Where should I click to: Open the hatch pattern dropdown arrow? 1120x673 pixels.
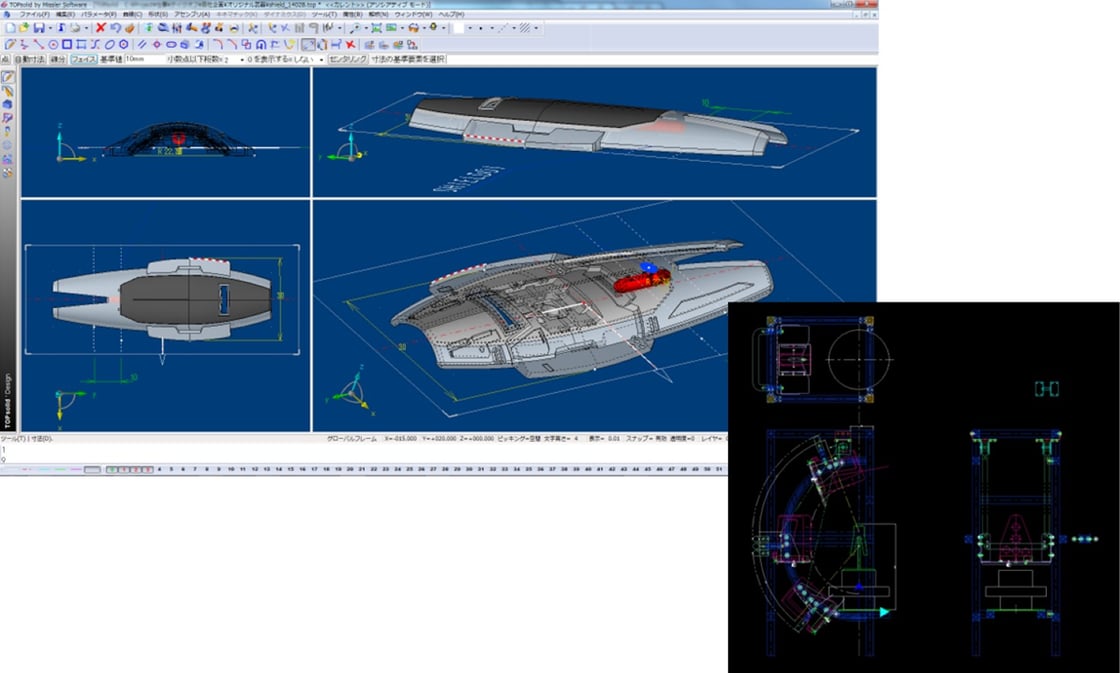537,29
